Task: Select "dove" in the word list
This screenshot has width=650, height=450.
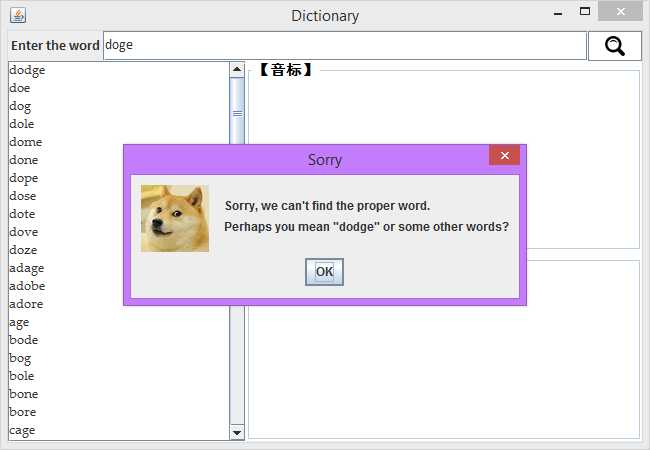Action: [66, 232]
